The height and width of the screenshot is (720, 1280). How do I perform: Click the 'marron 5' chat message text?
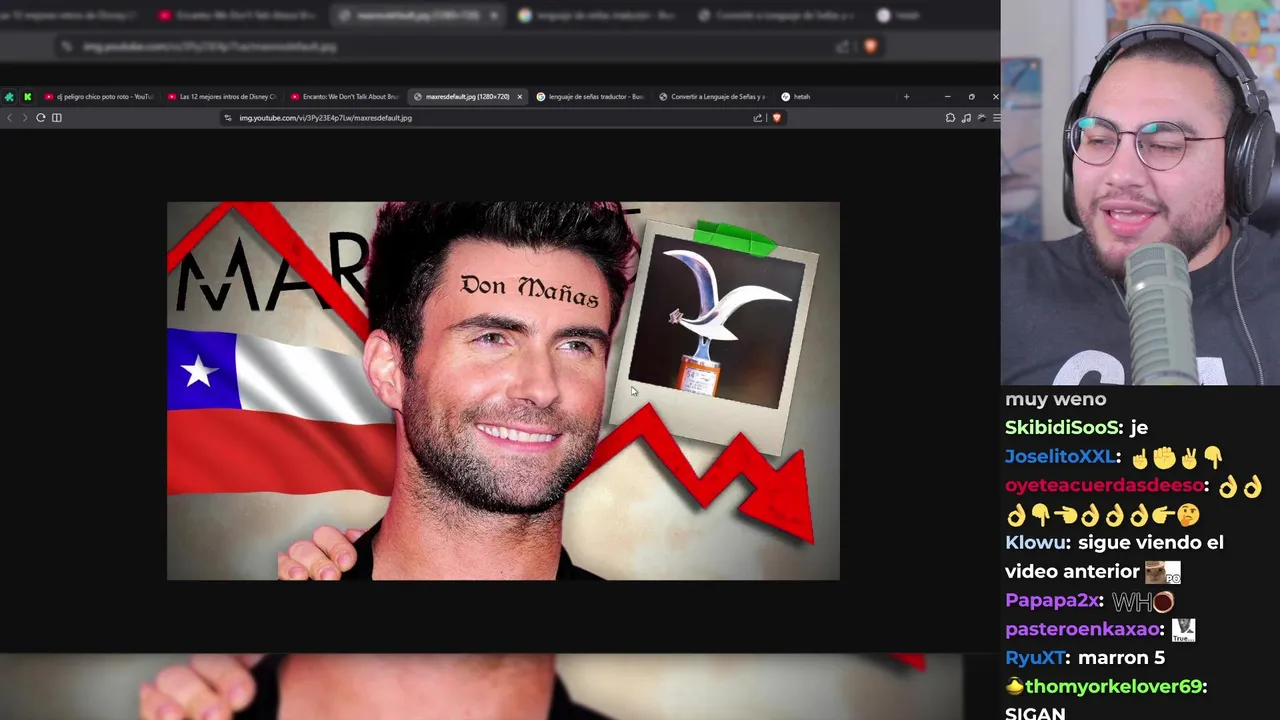pyautogui.click(x=1121, y=658)
